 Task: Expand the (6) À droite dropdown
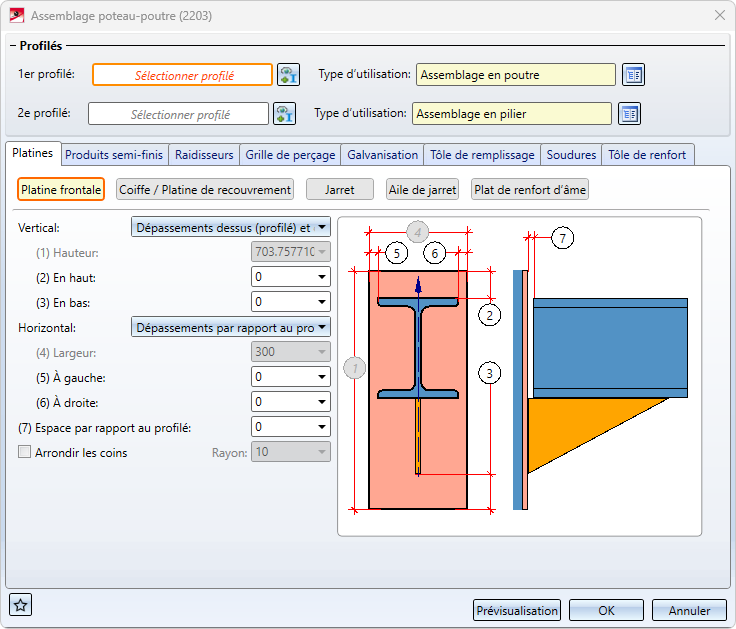322,402
